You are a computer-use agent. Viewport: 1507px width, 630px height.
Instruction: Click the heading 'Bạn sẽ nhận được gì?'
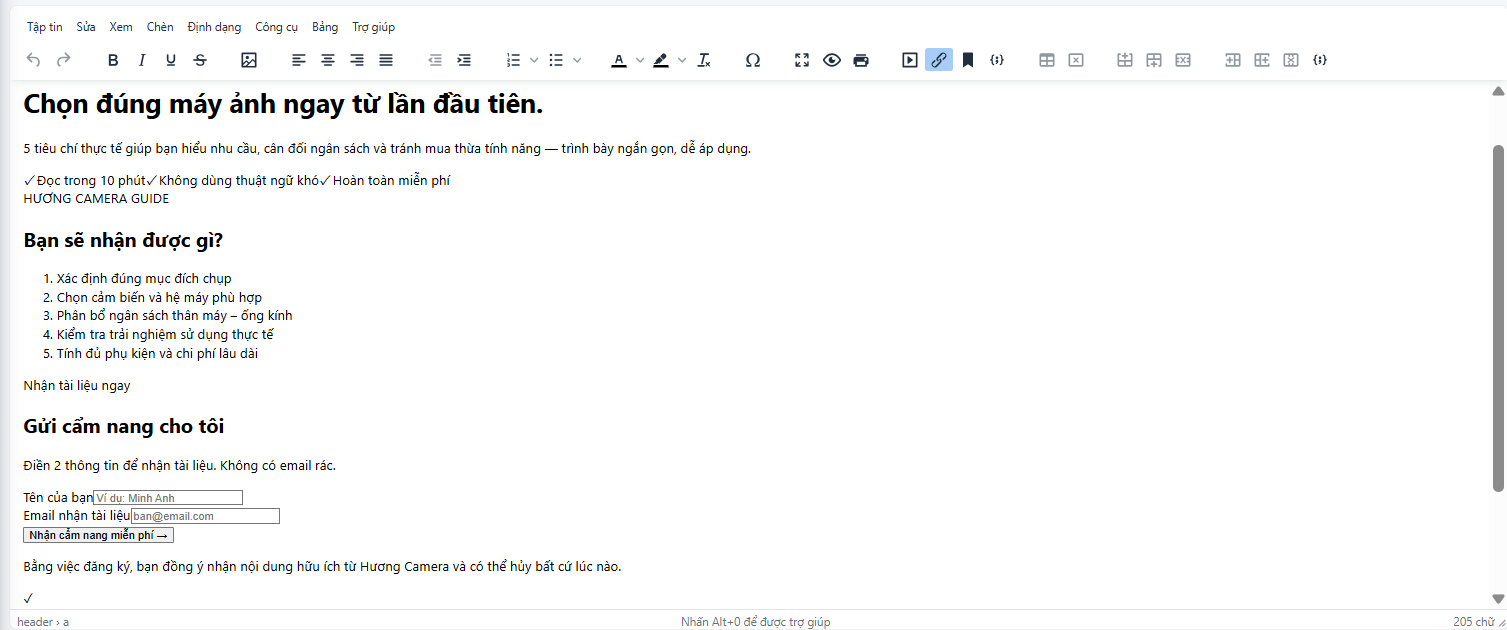[123, 241]
